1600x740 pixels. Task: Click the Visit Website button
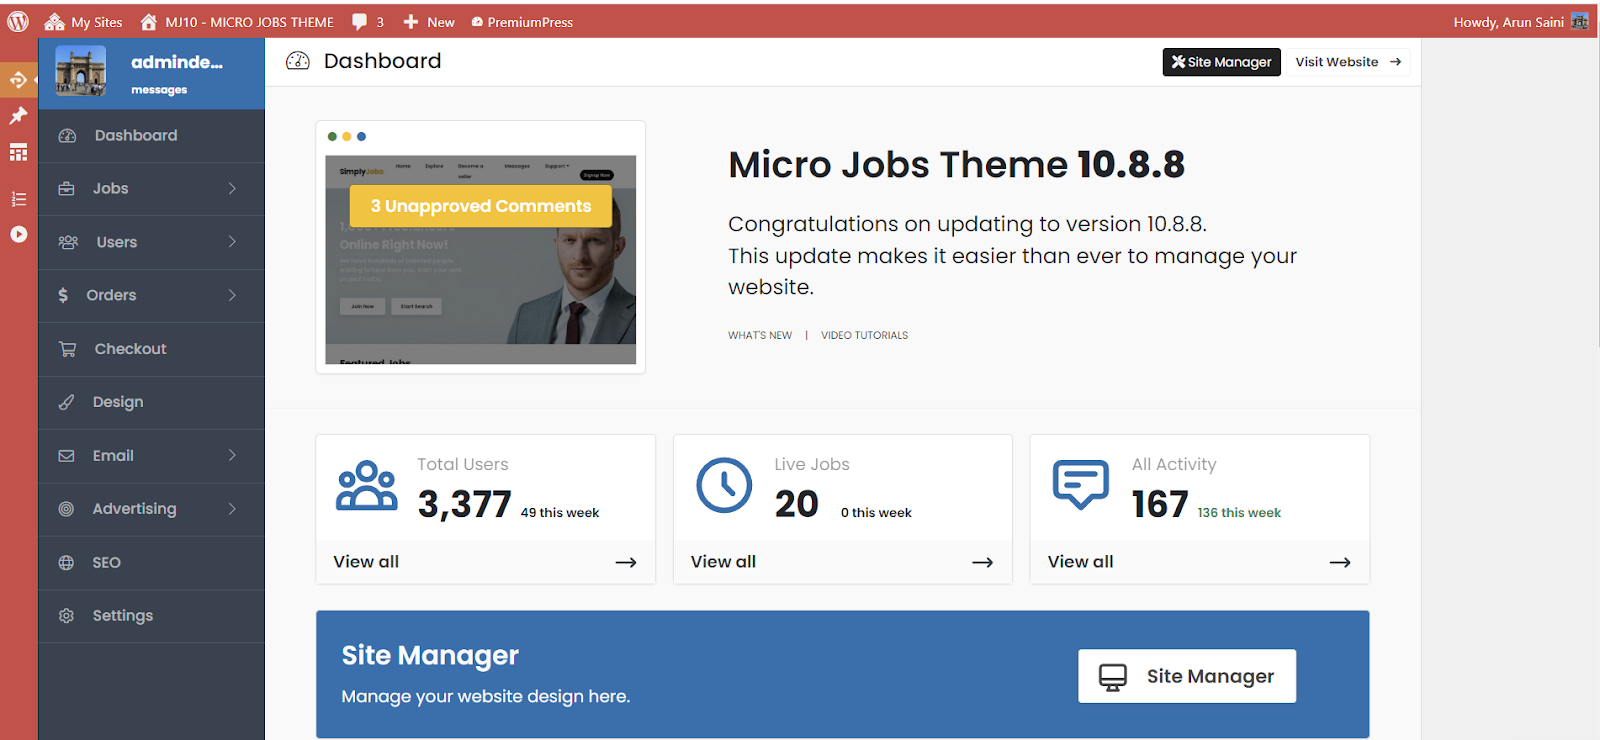[x=1348, y=62]
